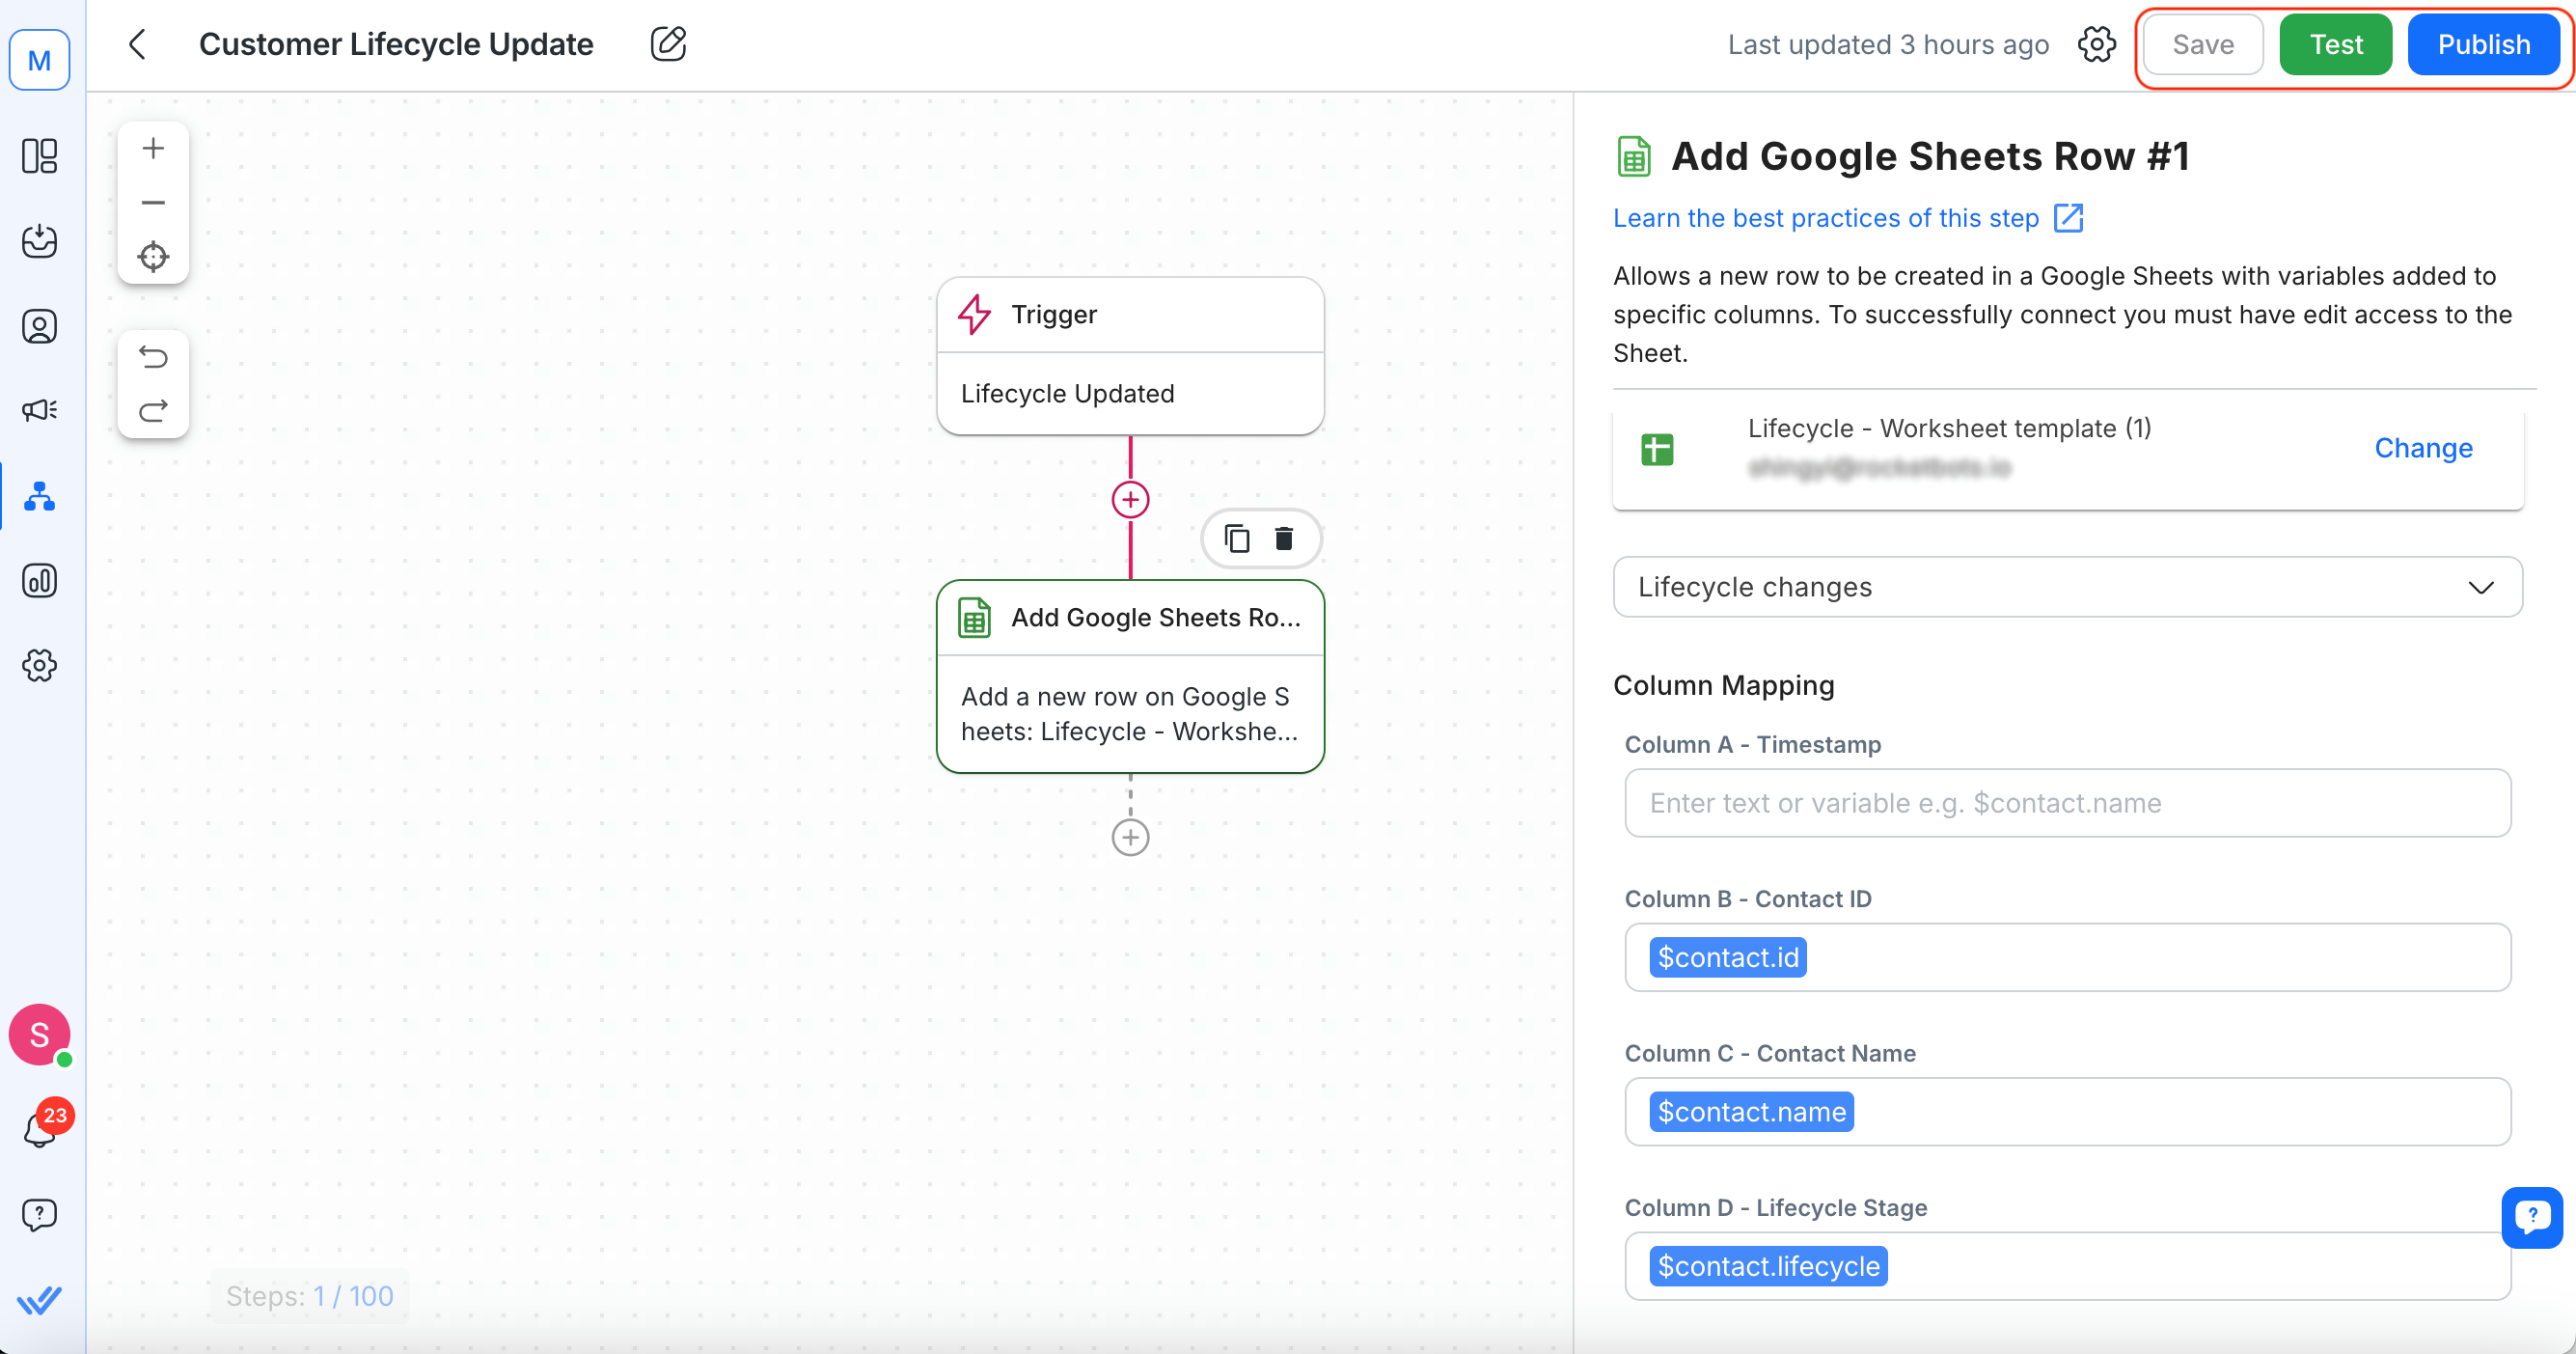Click the Column A Timestamp field
This screenshot has height=1354, width=2576.
[2067, 803]
